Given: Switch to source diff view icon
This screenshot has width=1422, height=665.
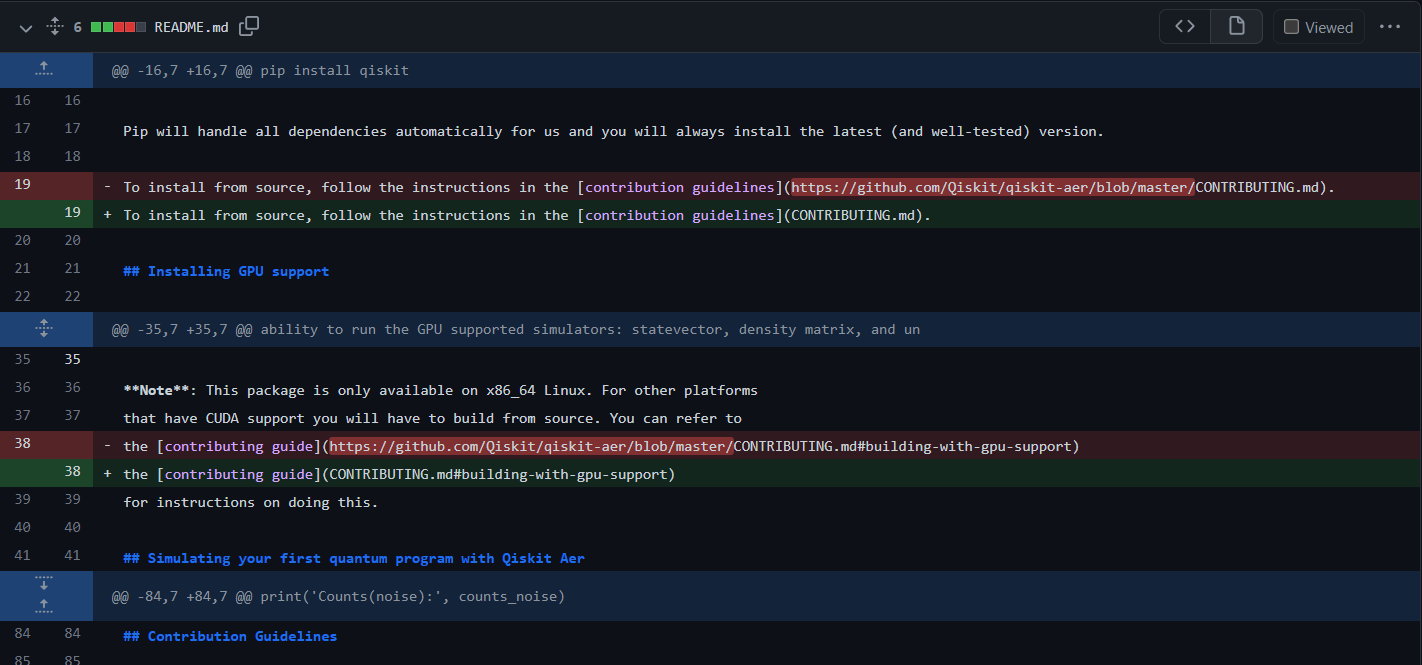Looking at the screenshot, I should (x=1185, y=27).
